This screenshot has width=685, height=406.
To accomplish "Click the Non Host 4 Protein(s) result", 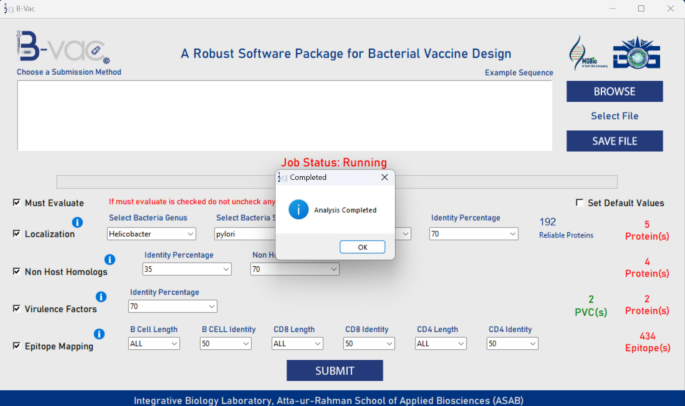I will 647,267.
